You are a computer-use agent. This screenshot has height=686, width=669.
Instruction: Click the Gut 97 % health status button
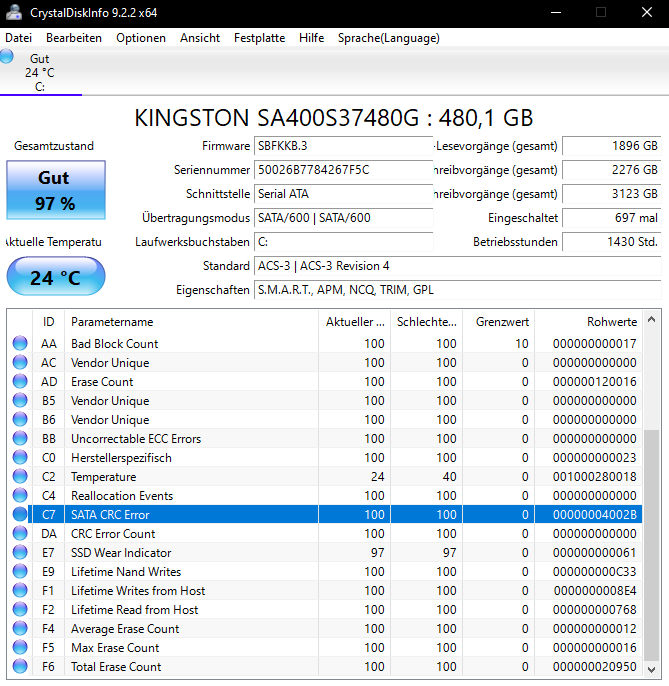(x=56, y=190)
